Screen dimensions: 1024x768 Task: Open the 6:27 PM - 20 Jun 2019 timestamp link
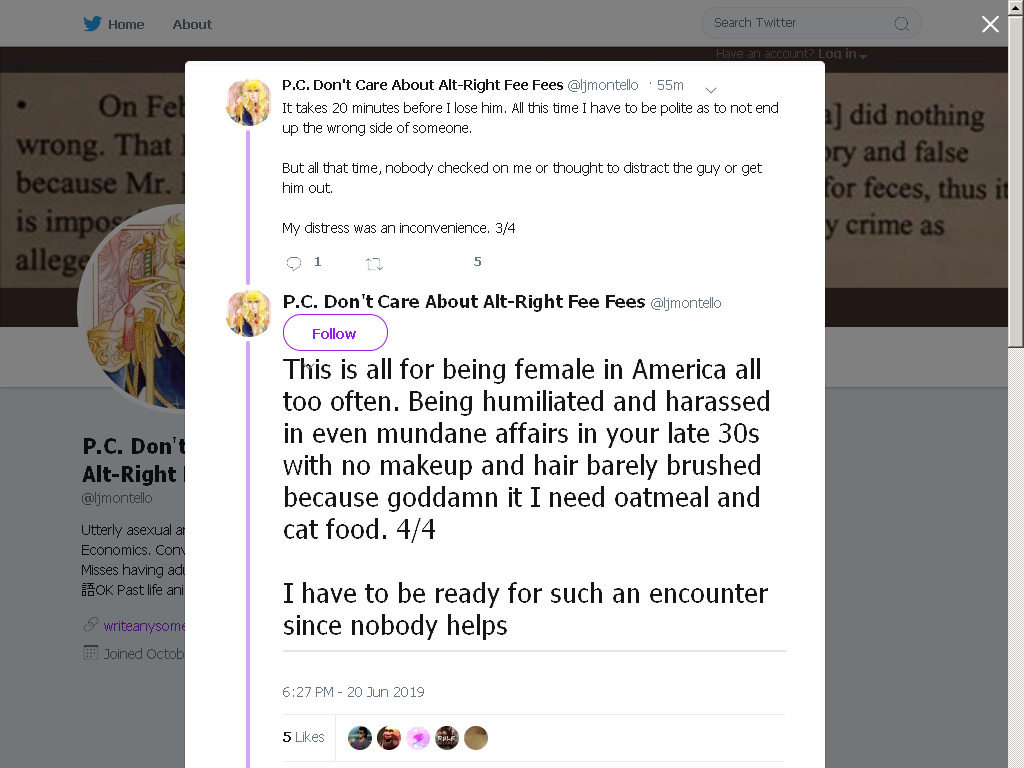click(353, 692)
